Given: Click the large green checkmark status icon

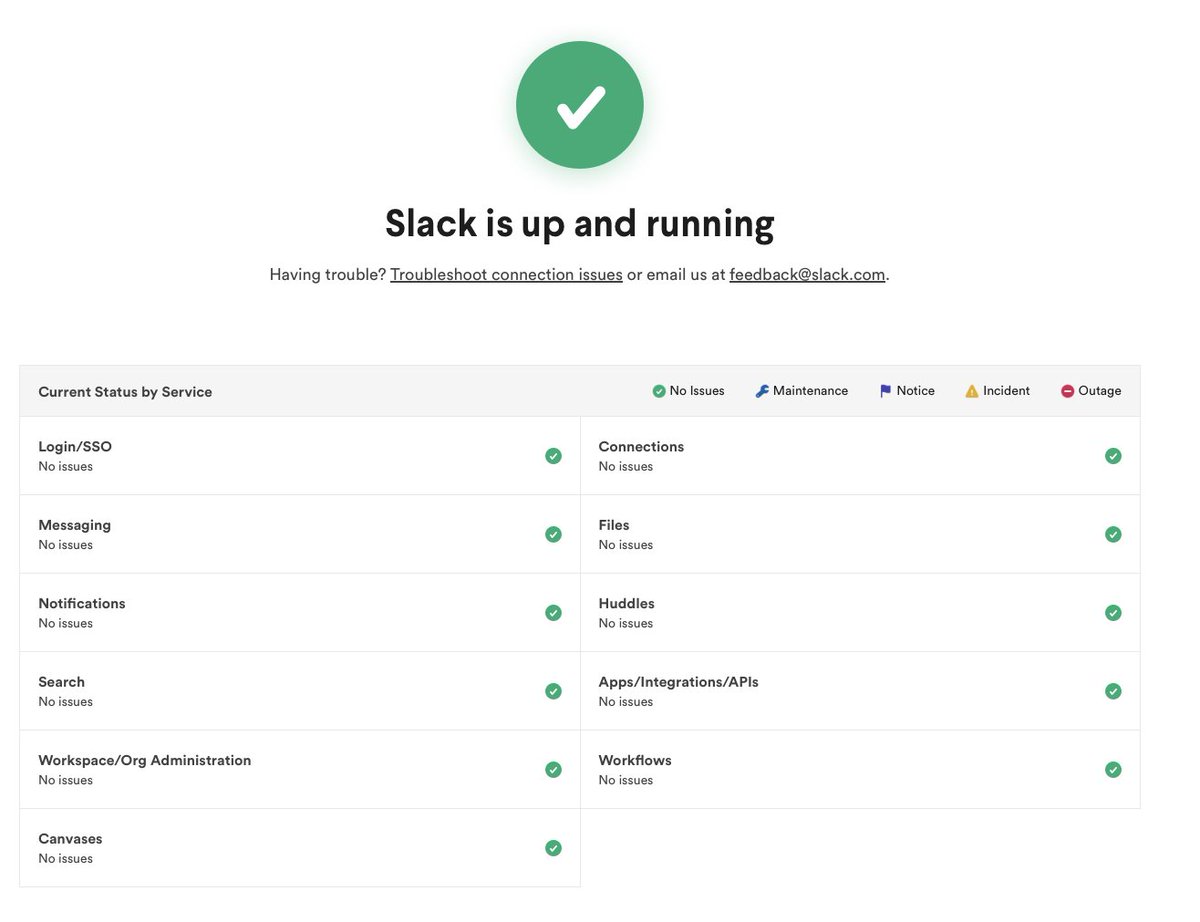Looking at the screenshot, I should tap(580, 105).
